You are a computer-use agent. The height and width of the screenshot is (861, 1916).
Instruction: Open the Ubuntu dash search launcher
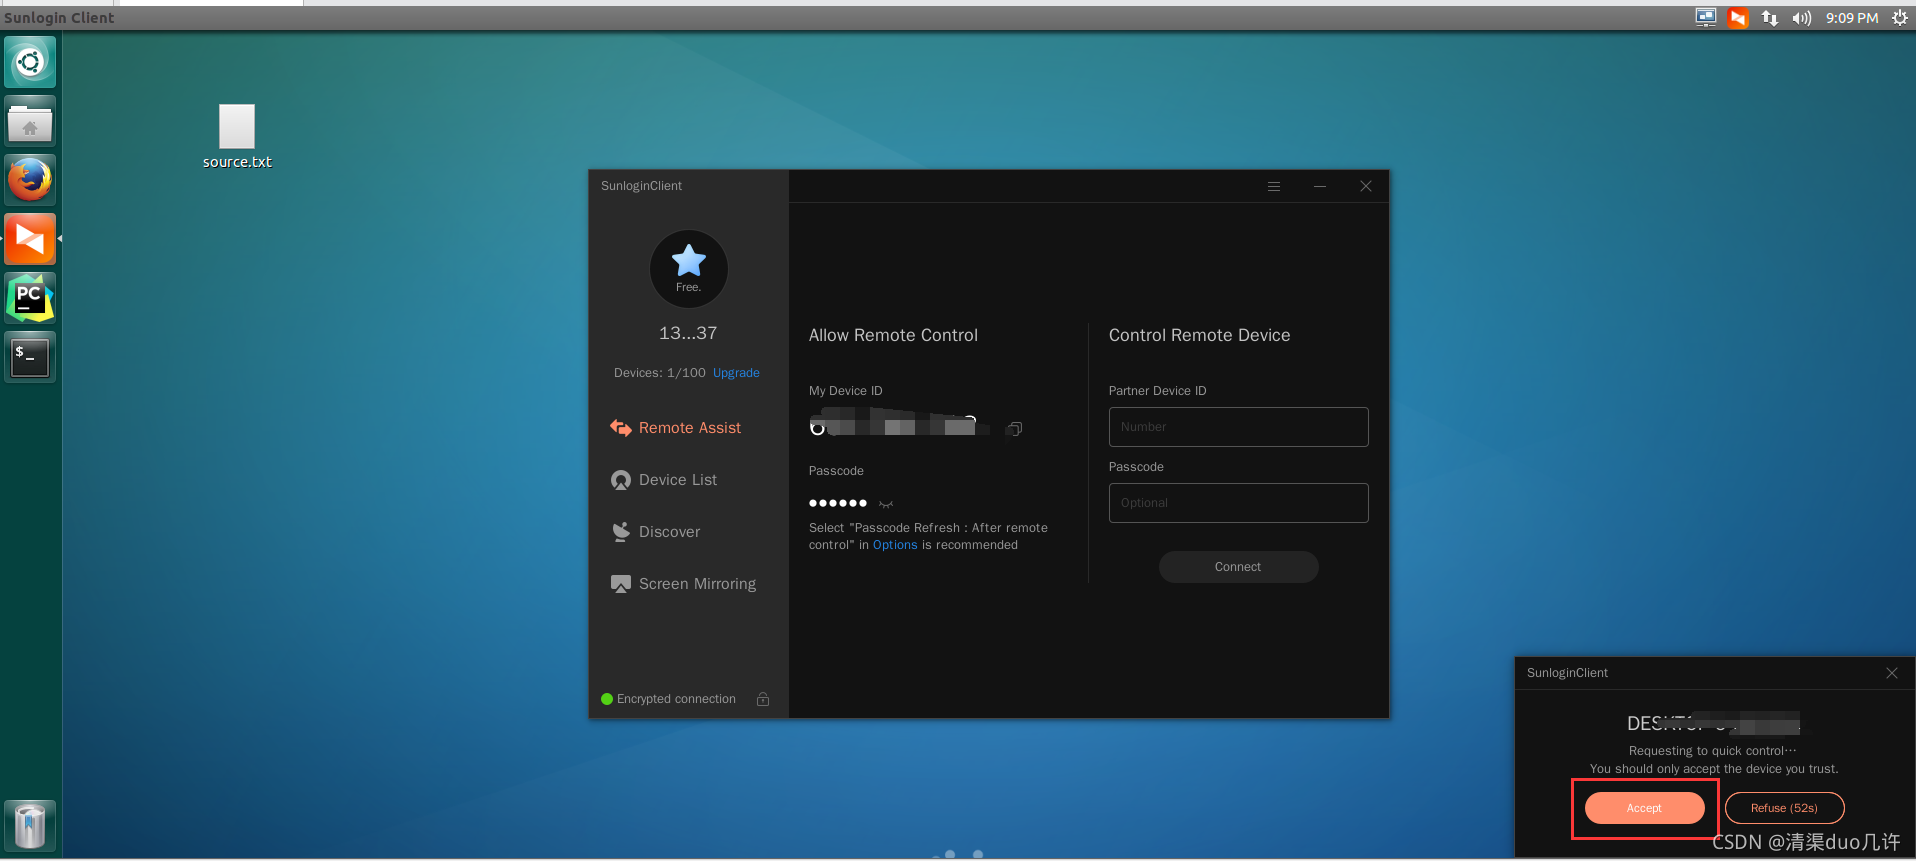[x=30, y=62]
